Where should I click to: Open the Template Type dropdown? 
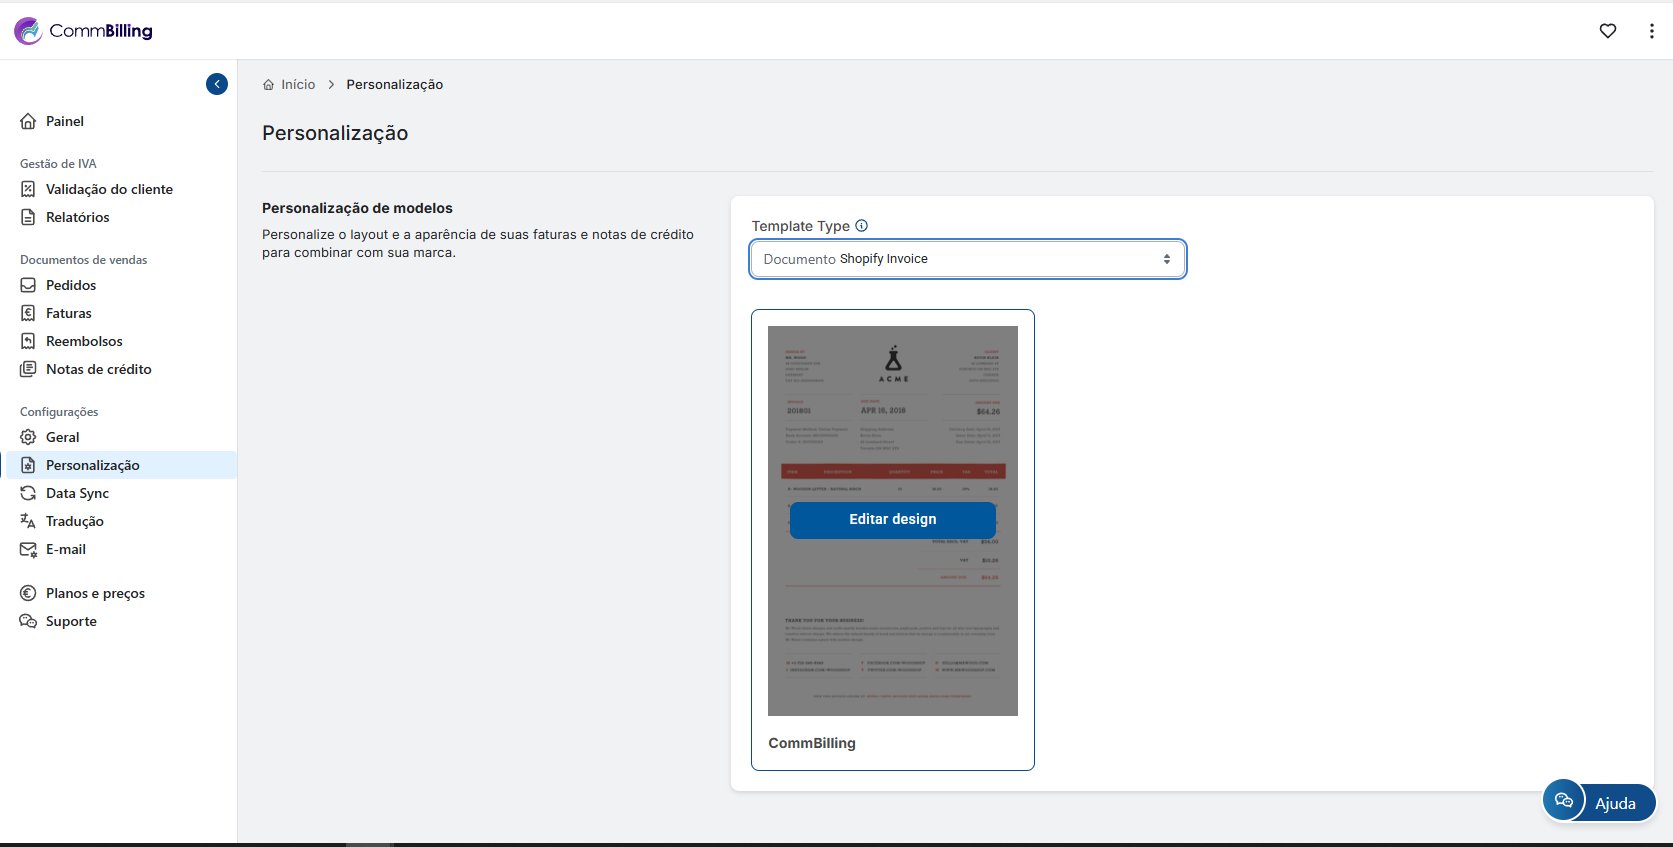(967, 259)
